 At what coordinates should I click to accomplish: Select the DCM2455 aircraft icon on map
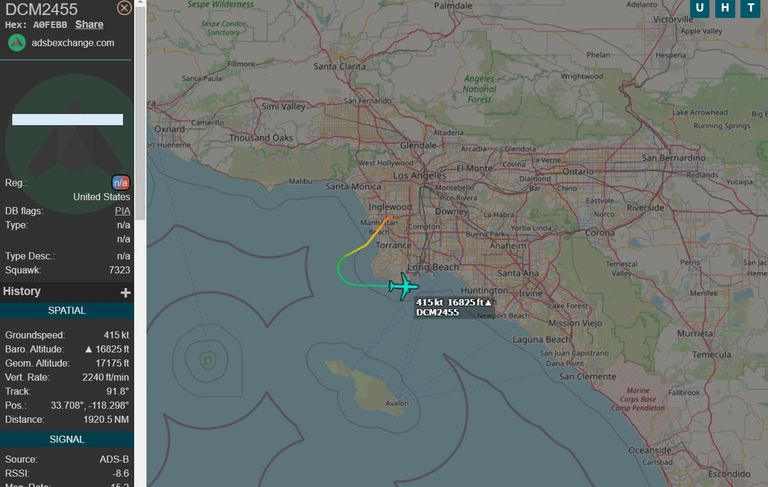(403, 287)
